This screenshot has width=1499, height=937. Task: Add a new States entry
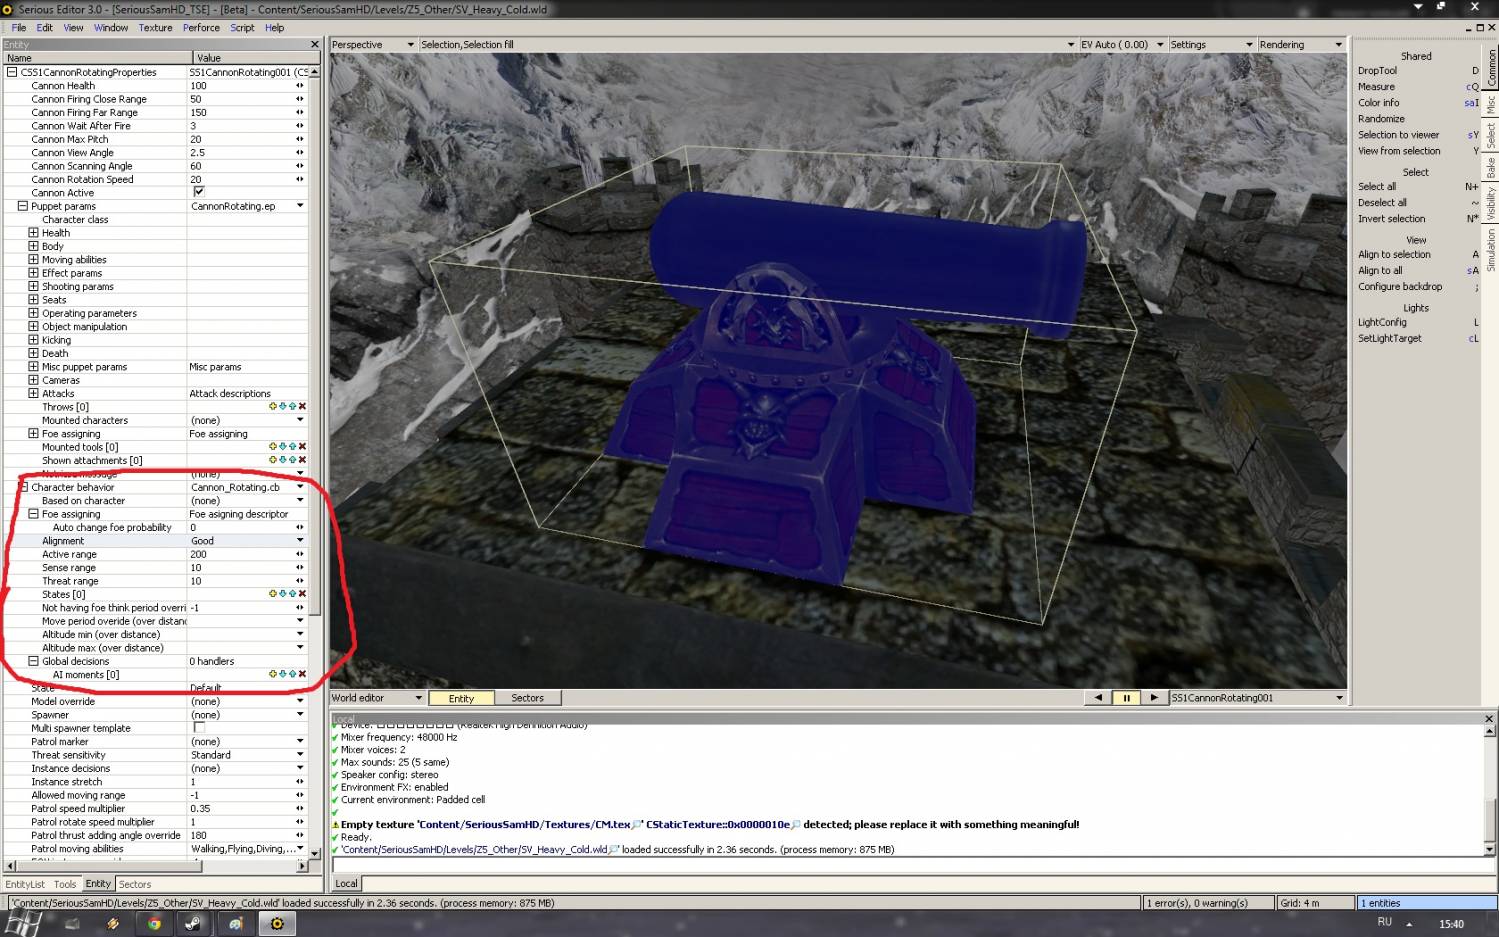[273, 594]
